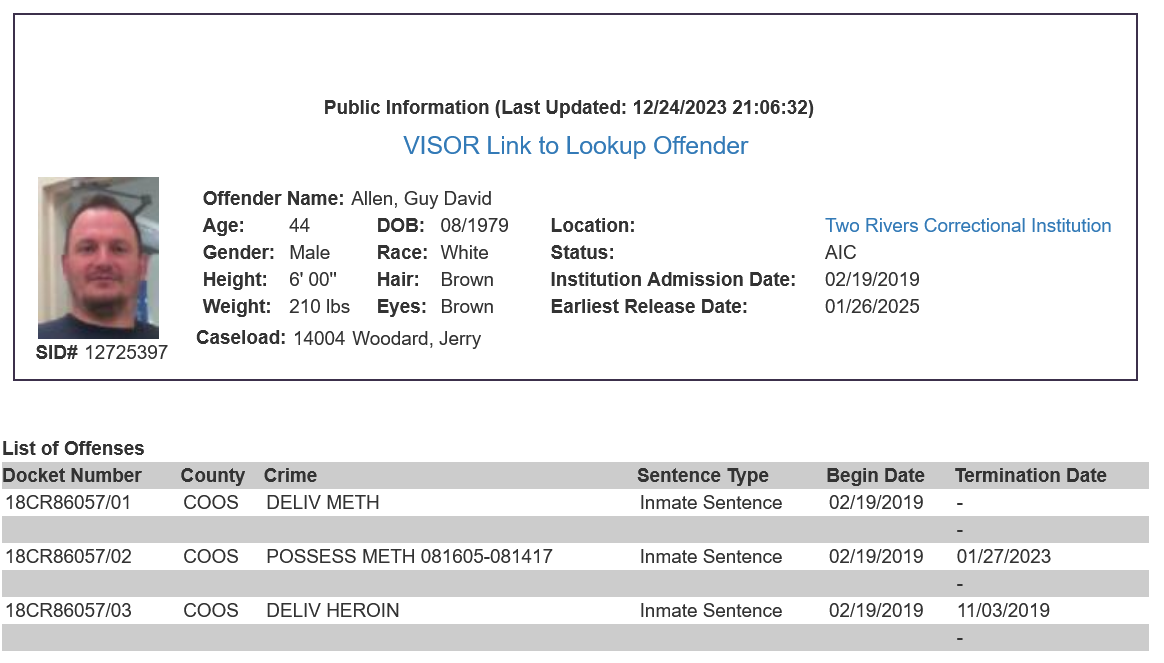Click the DELIV METH crime cell
The height and width of the screenshot is (663, 1164).
[x=323, y=503]
